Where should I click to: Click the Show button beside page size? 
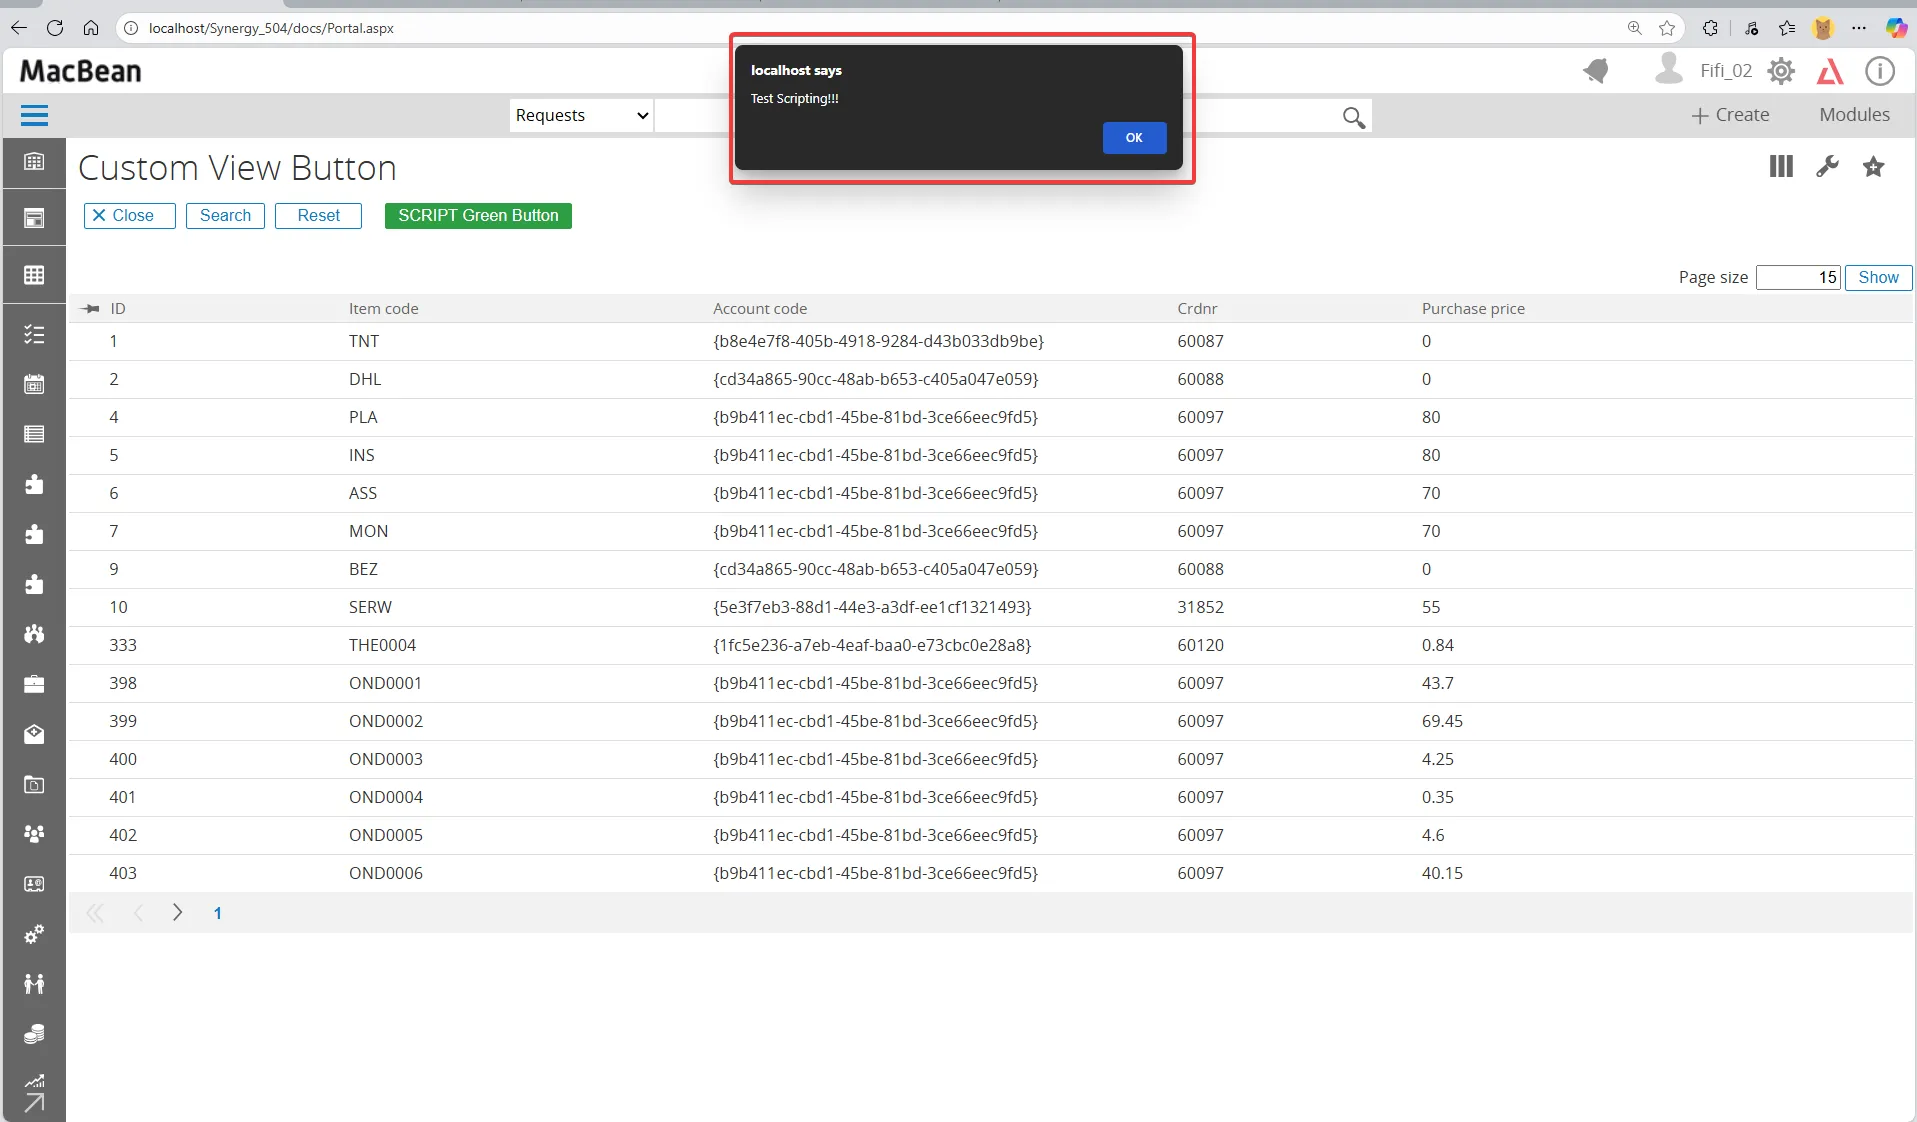[x=1878, y=278]
